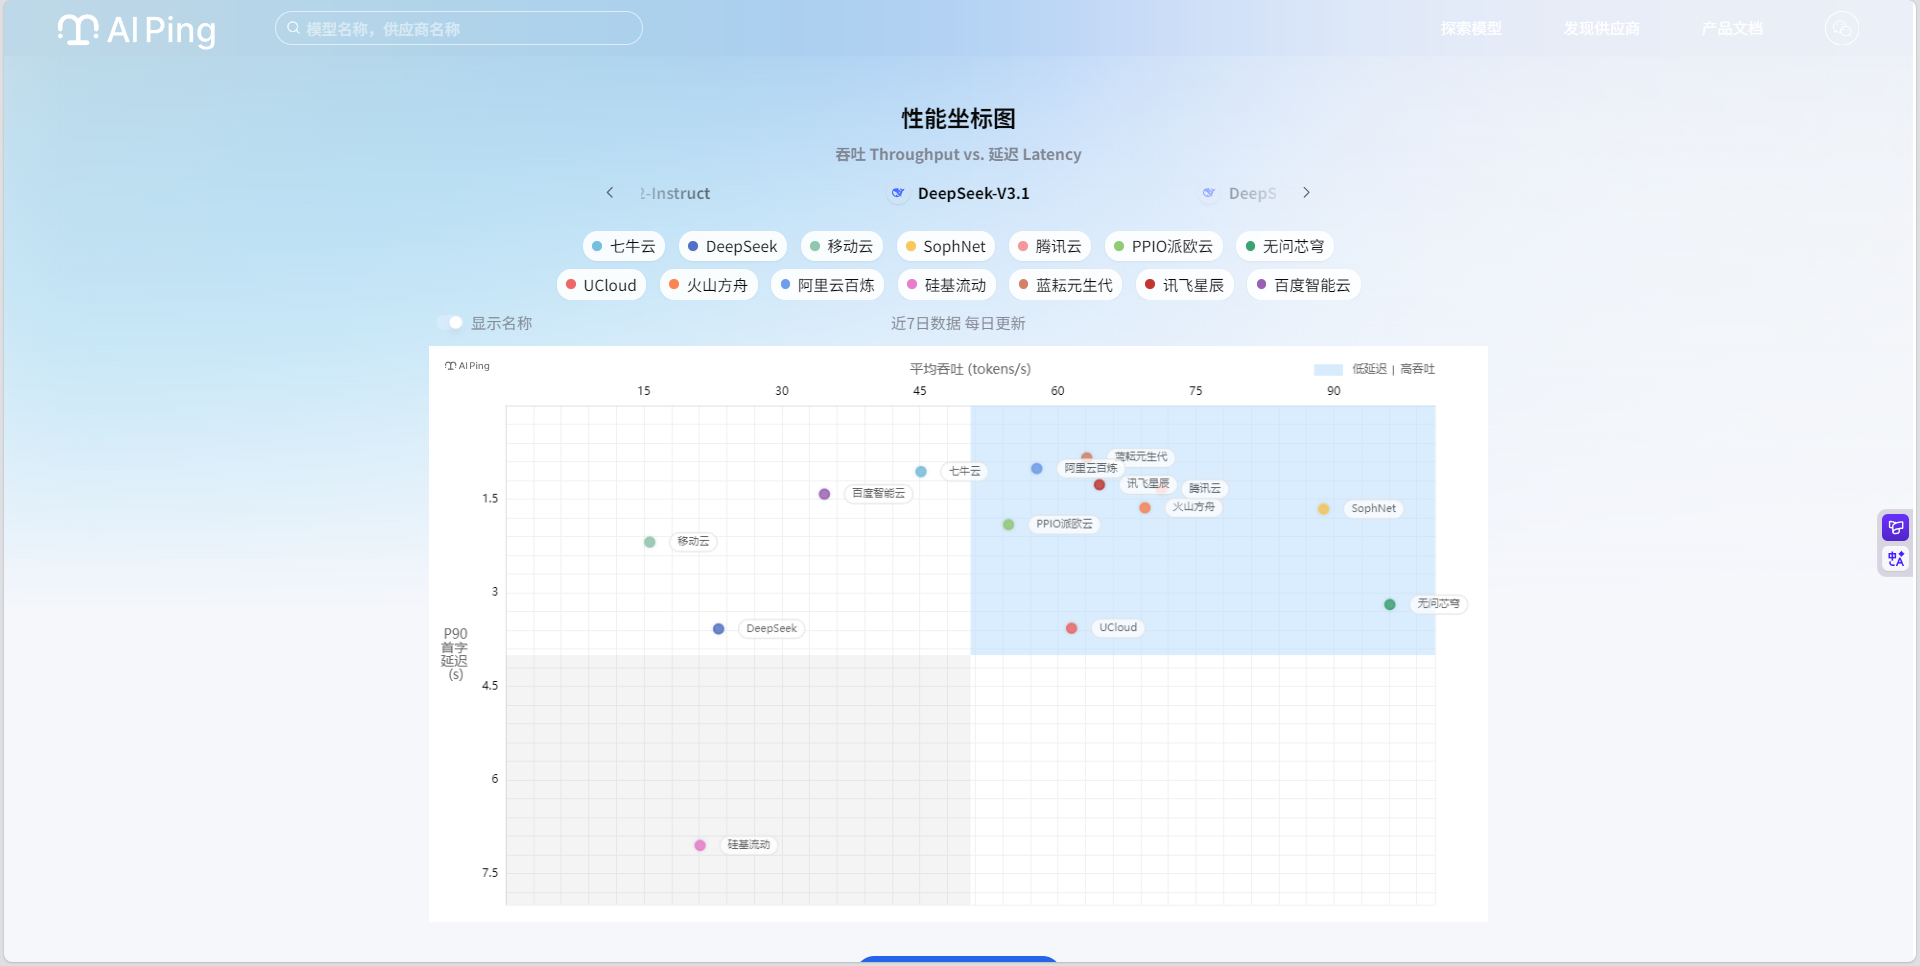Toggle 蓝耘元生代 provider in legend

coord(1065,285)
